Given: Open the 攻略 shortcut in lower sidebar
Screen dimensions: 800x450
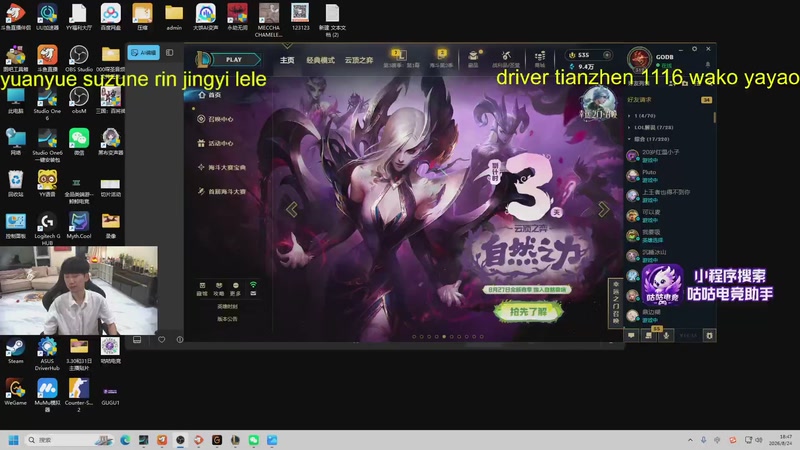Looking at the screenshot, I should pyautogui.click(x=219, y=289).
